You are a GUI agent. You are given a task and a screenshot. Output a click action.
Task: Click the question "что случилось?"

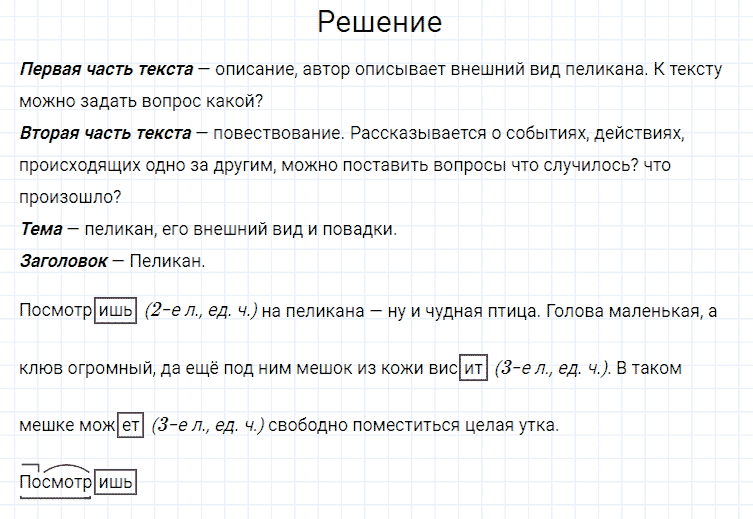pyautogui.click(x=580, y=164)
